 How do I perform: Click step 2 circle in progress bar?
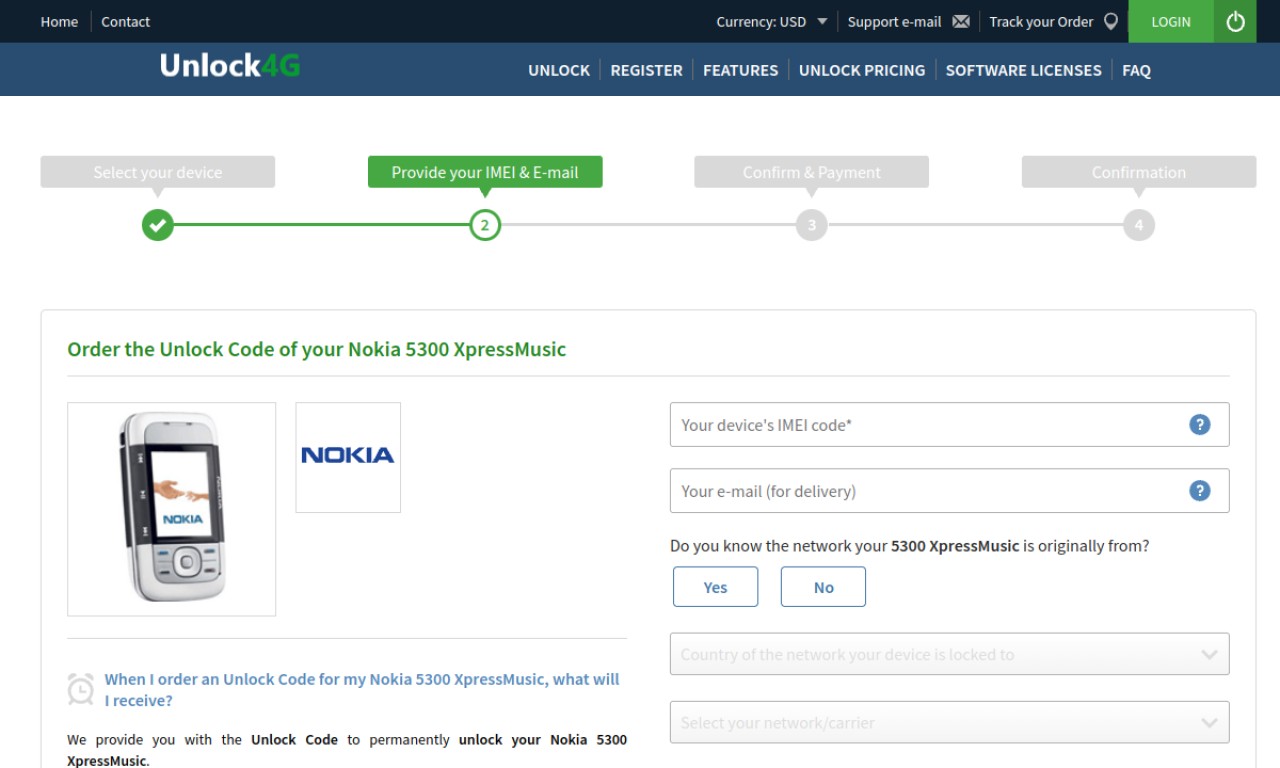485,225
